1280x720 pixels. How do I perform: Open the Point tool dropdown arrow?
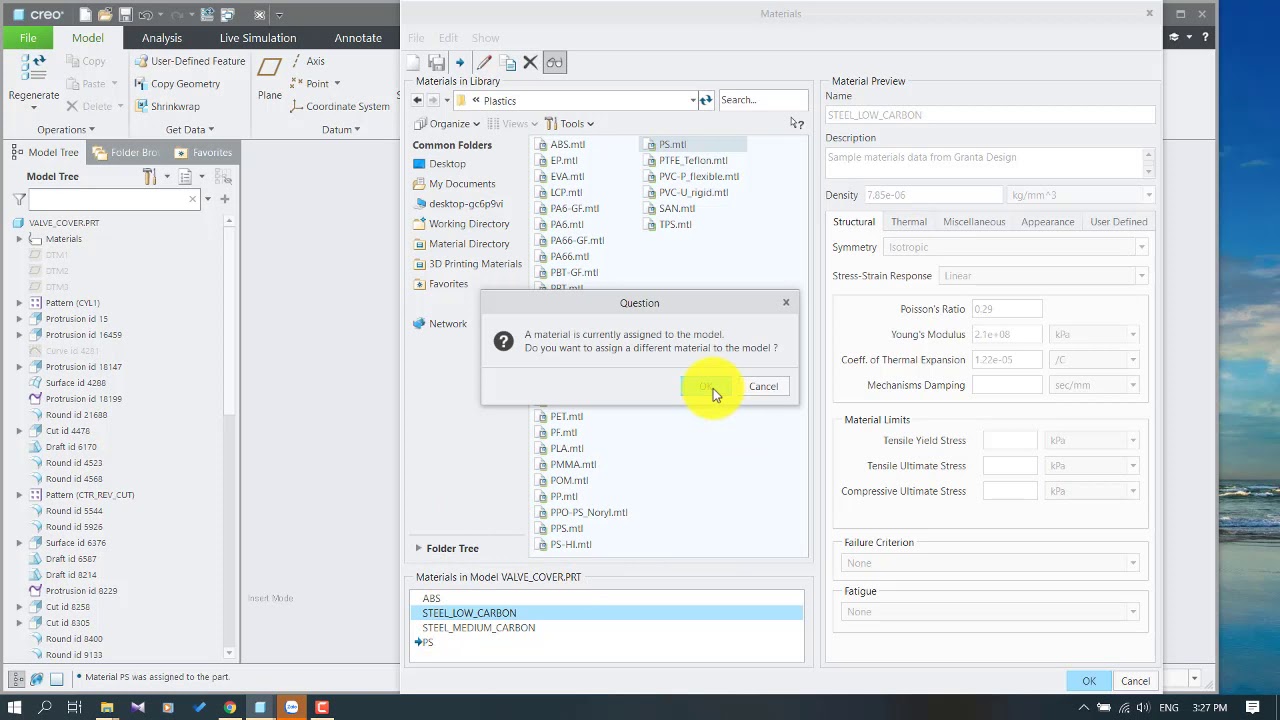337,84
